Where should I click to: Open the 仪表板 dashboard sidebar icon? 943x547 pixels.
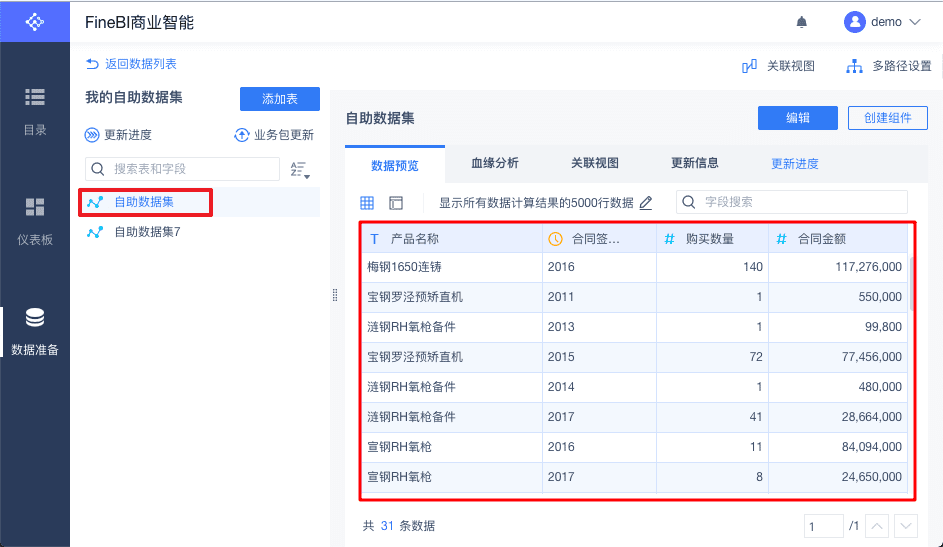tap(35, 220)
